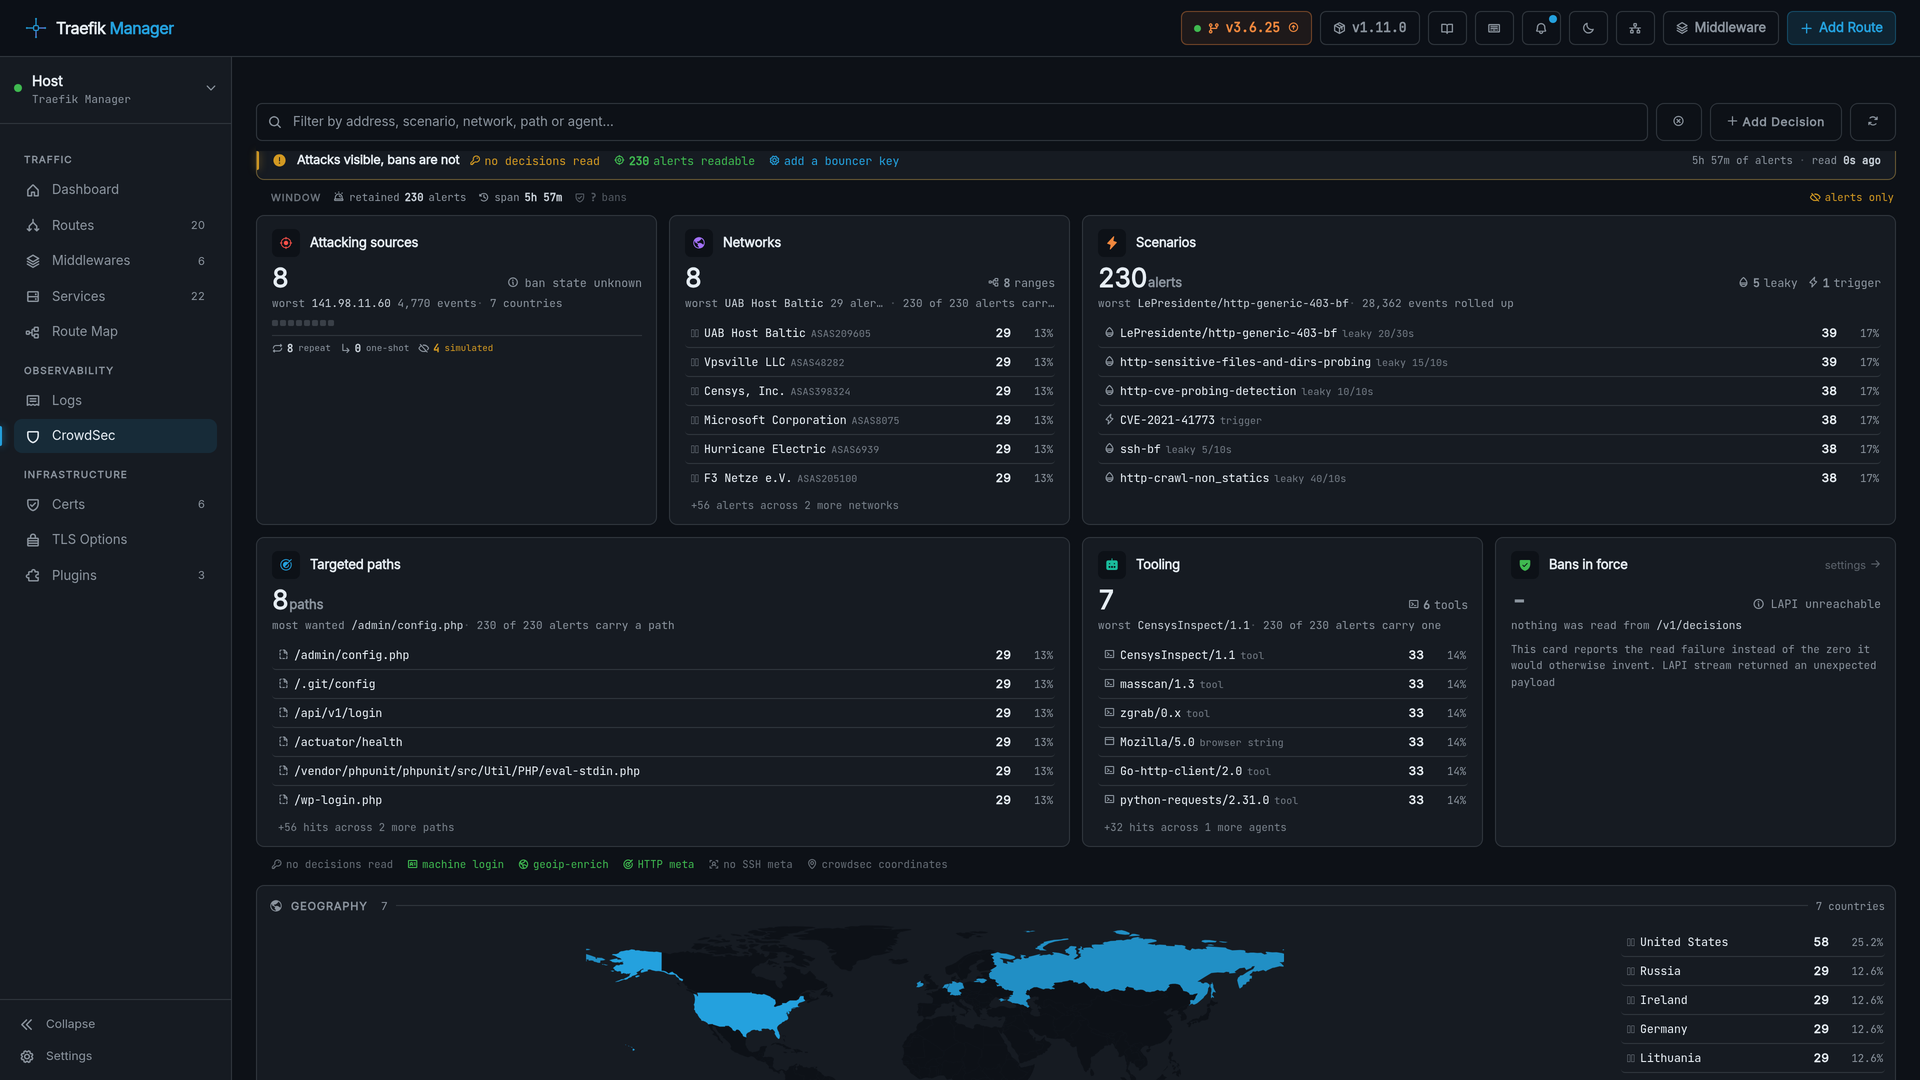Click the v3.6.25 version badge
Screen dimensions: 1920x1080
pyautogui.click(x=1246, y=28)
